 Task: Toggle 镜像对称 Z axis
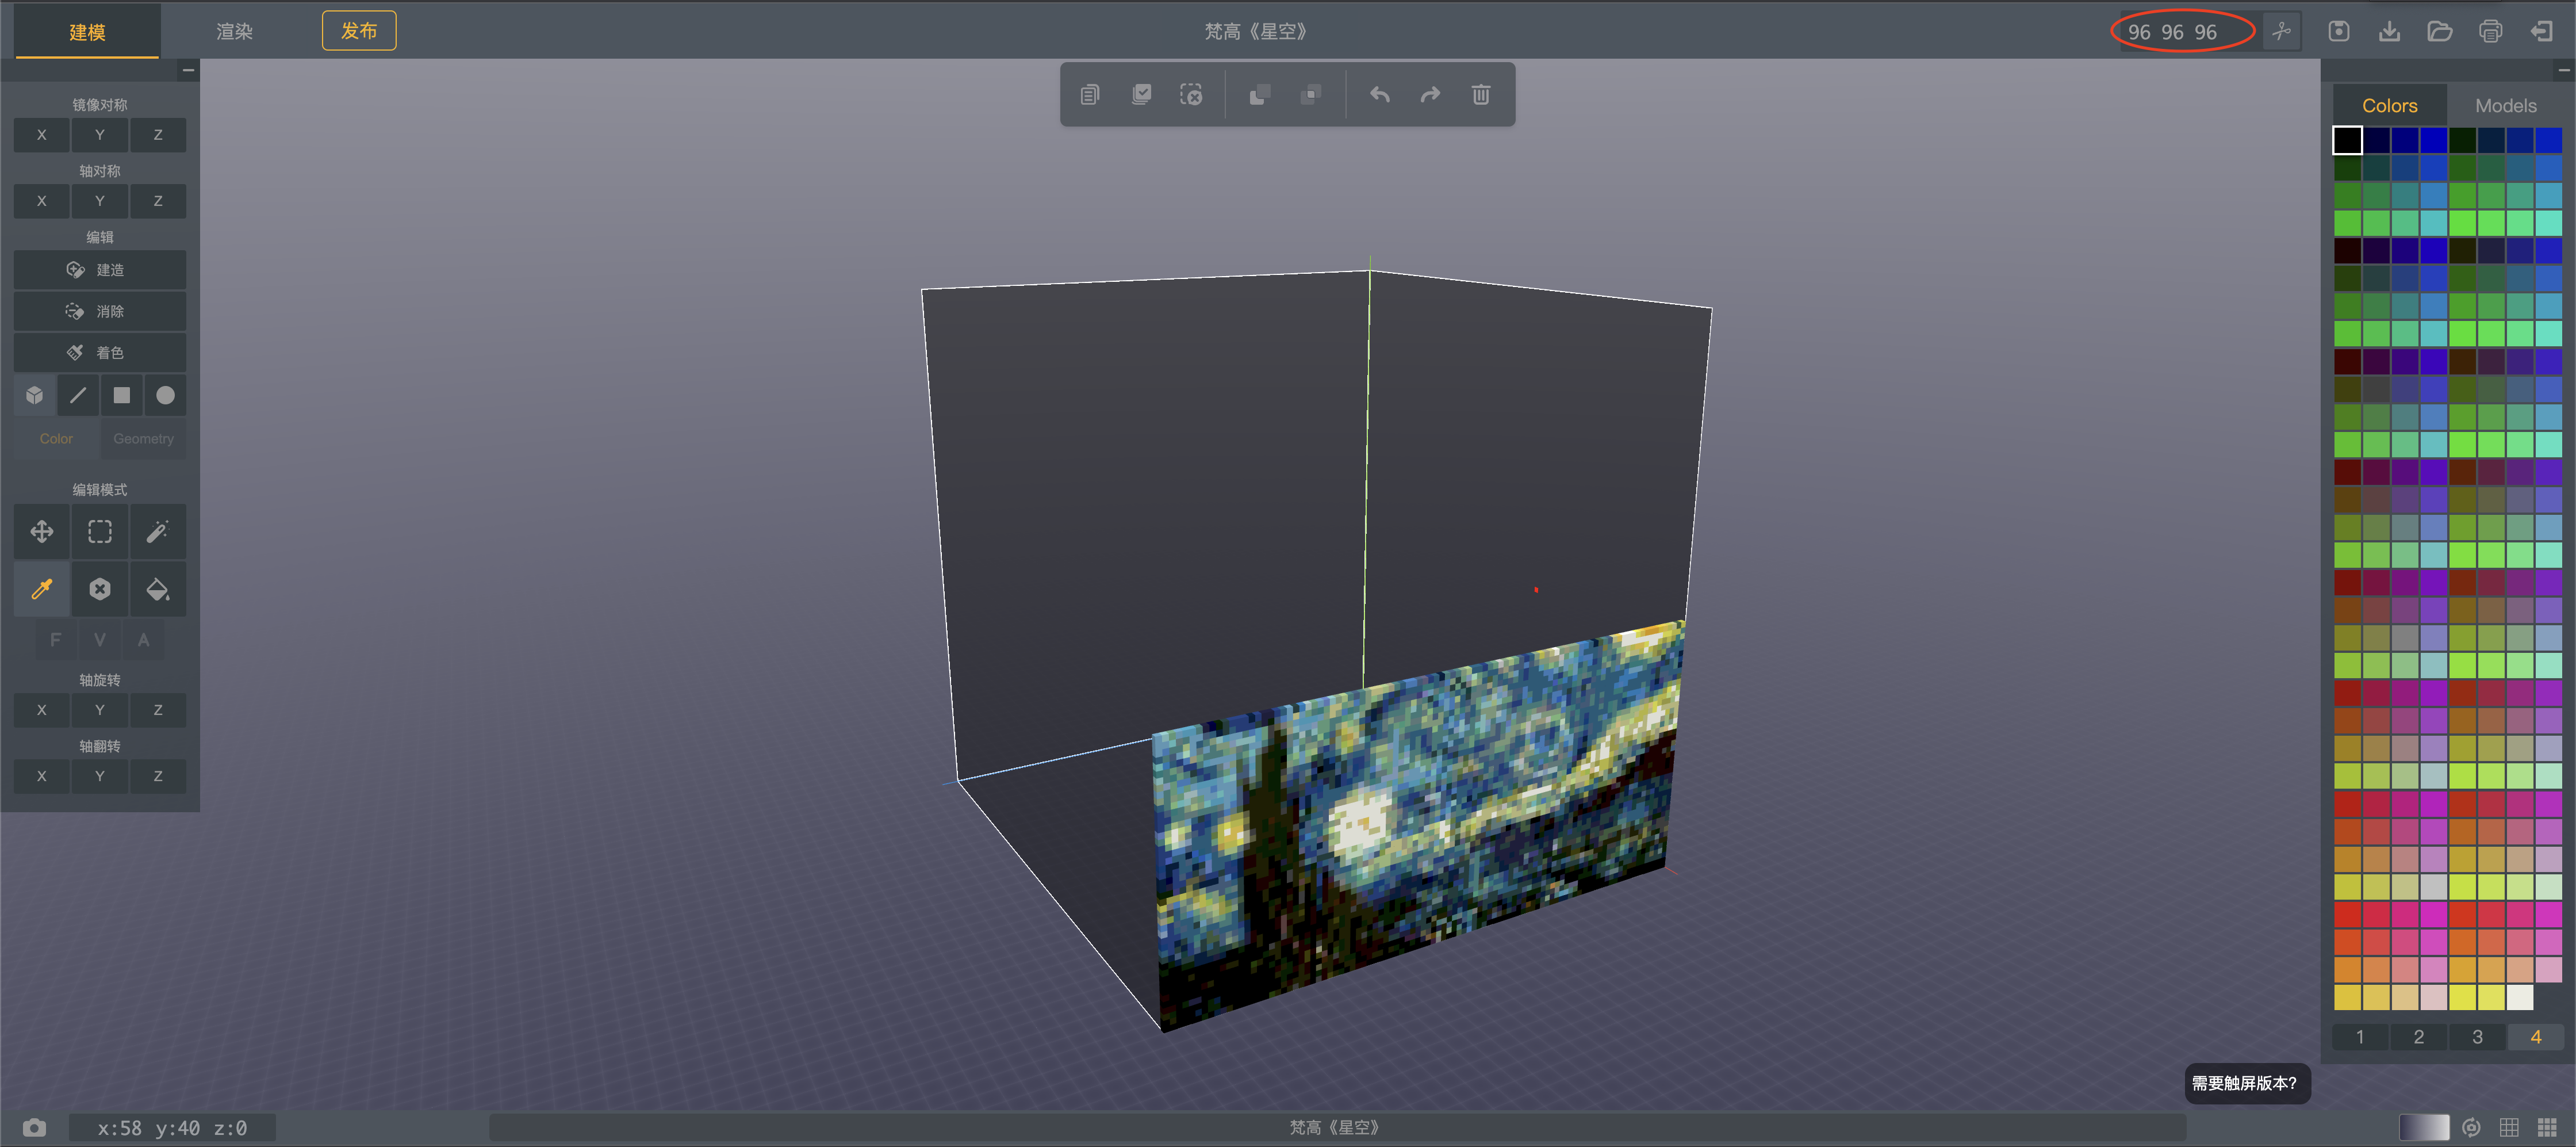pyautogui.click(x=158, y=135)
